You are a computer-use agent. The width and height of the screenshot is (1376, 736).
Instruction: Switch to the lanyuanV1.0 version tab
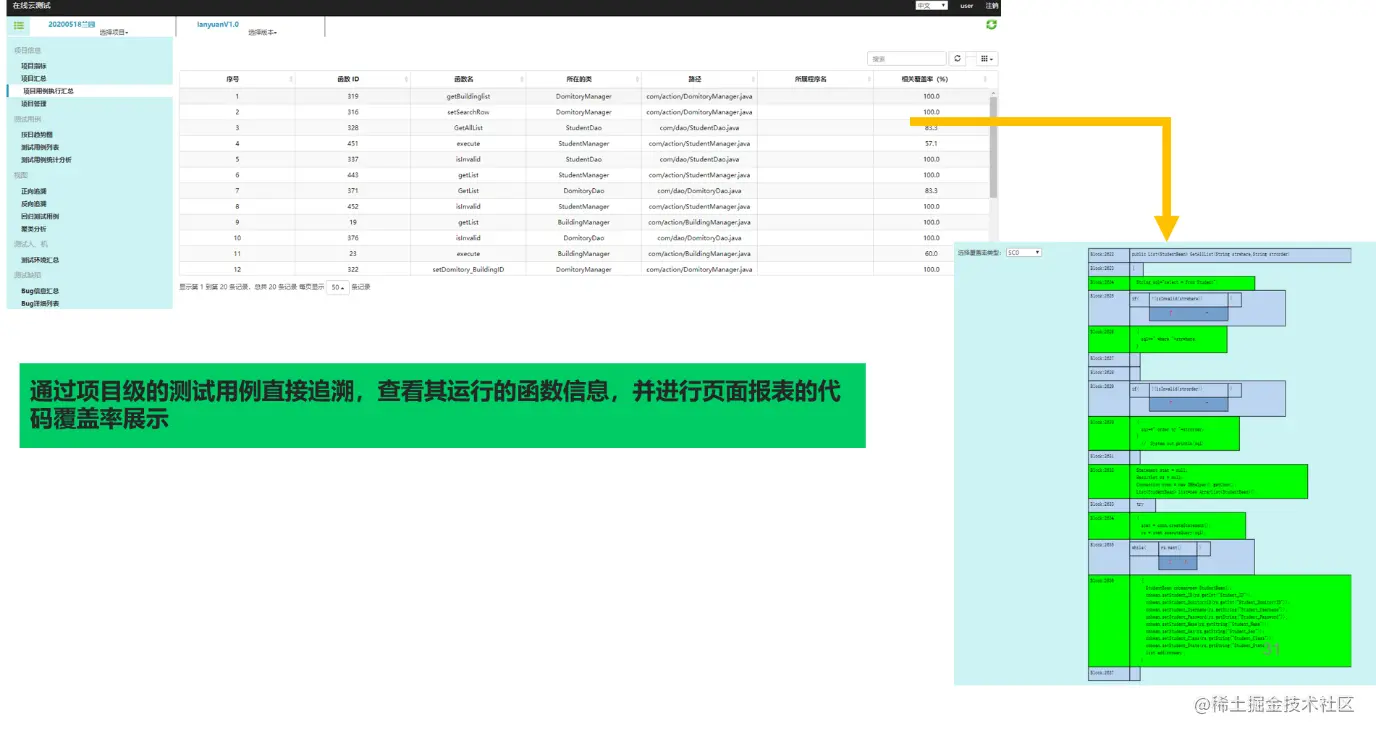(220, 24)
